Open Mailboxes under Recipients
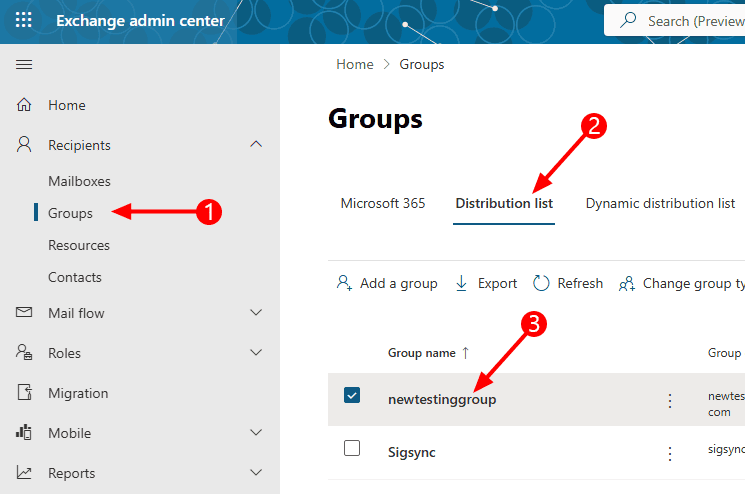The width and height of the screenshot is (745, 494). (79, 181)
